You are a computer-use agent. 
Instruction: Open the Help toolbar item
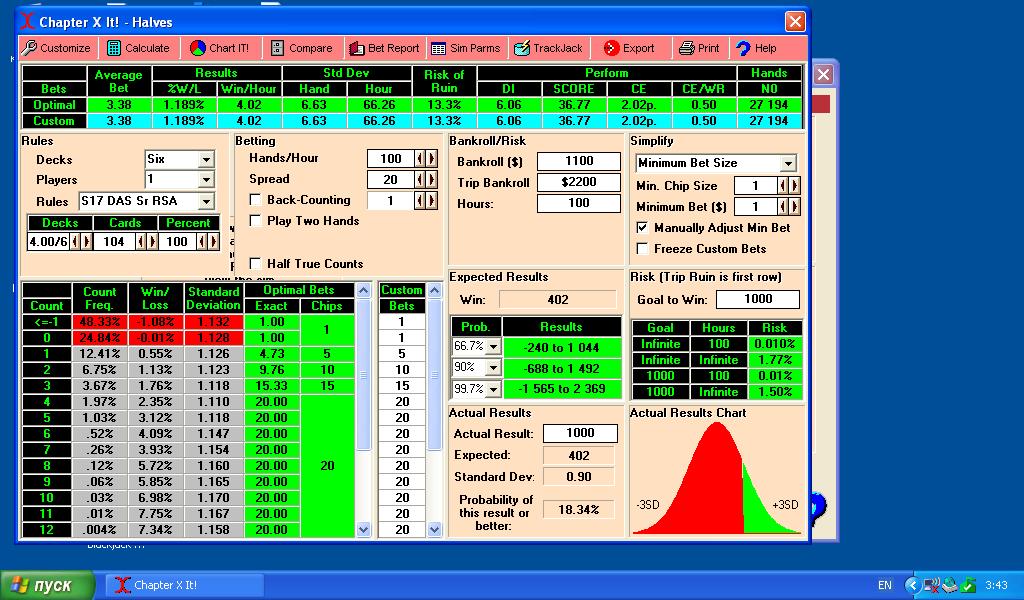coord(756,48)
